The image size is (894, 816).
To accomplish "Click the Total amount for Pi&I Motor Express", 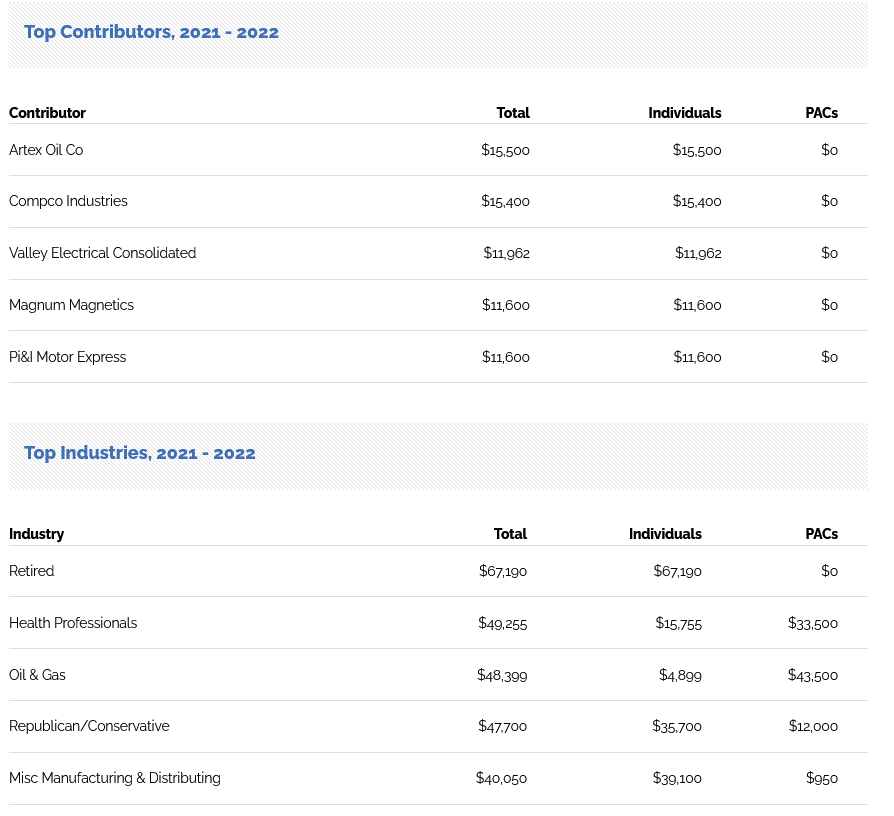I will click(506, 357).
